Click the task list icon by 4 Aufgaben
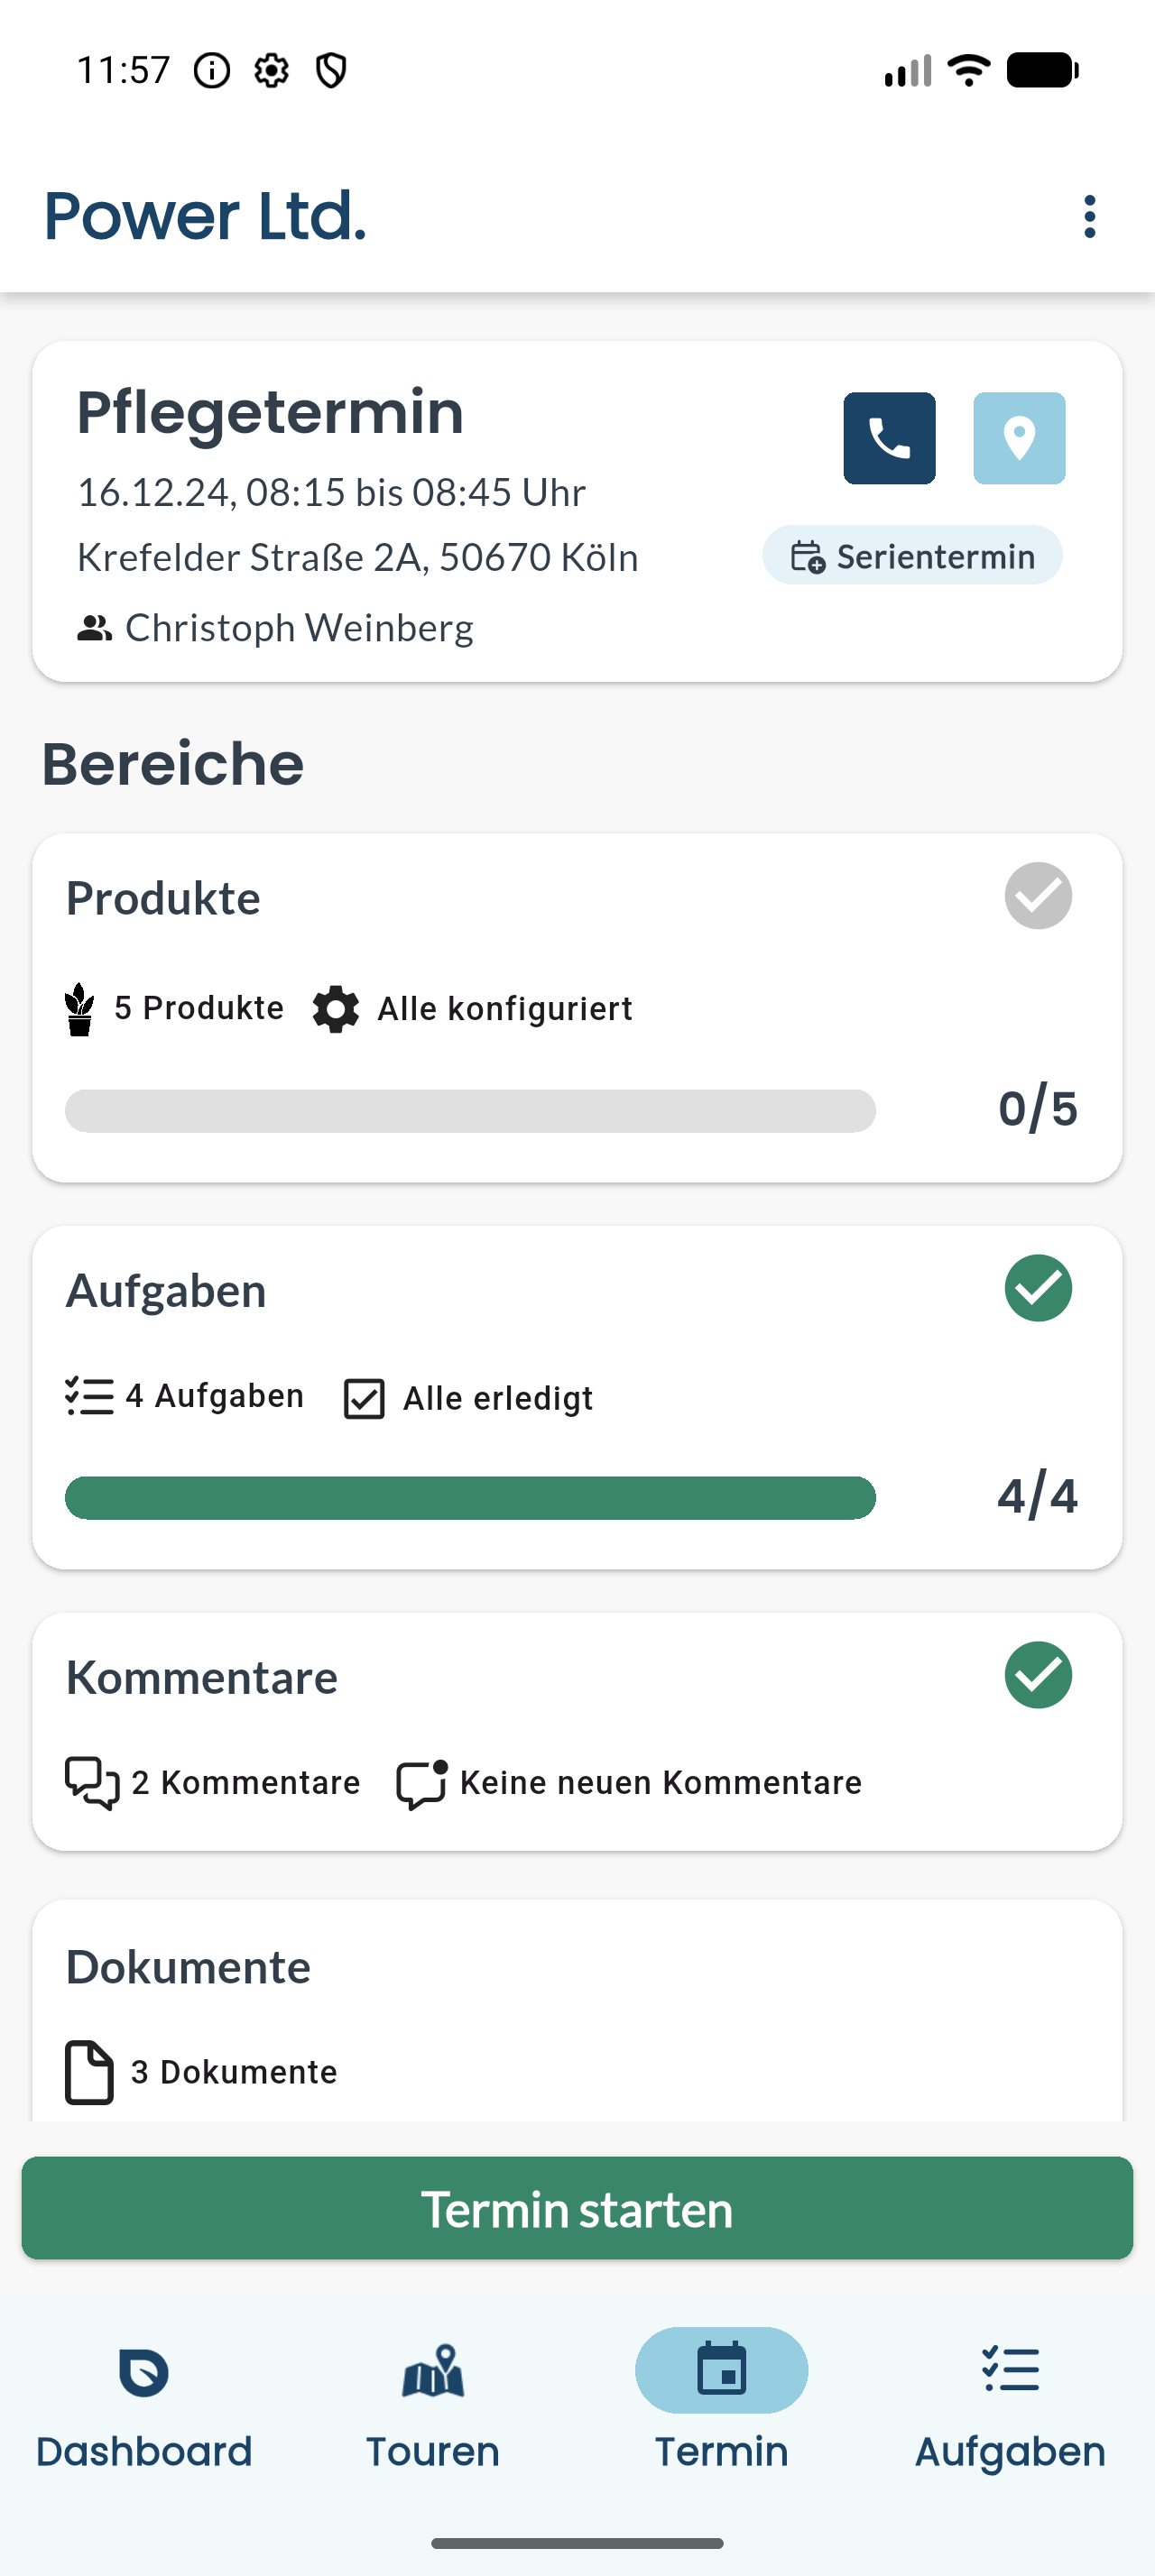This screenshot has height=2576, width=1155. coord(89,1396)
